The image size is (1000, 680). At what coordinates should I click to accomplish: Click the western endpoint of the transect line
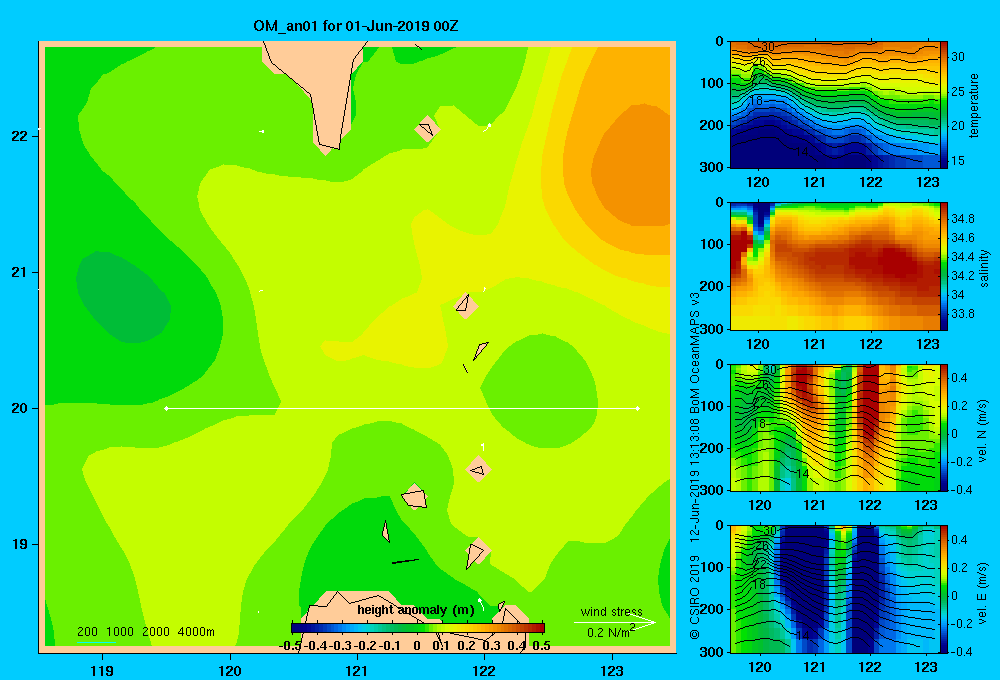(166, 408)
